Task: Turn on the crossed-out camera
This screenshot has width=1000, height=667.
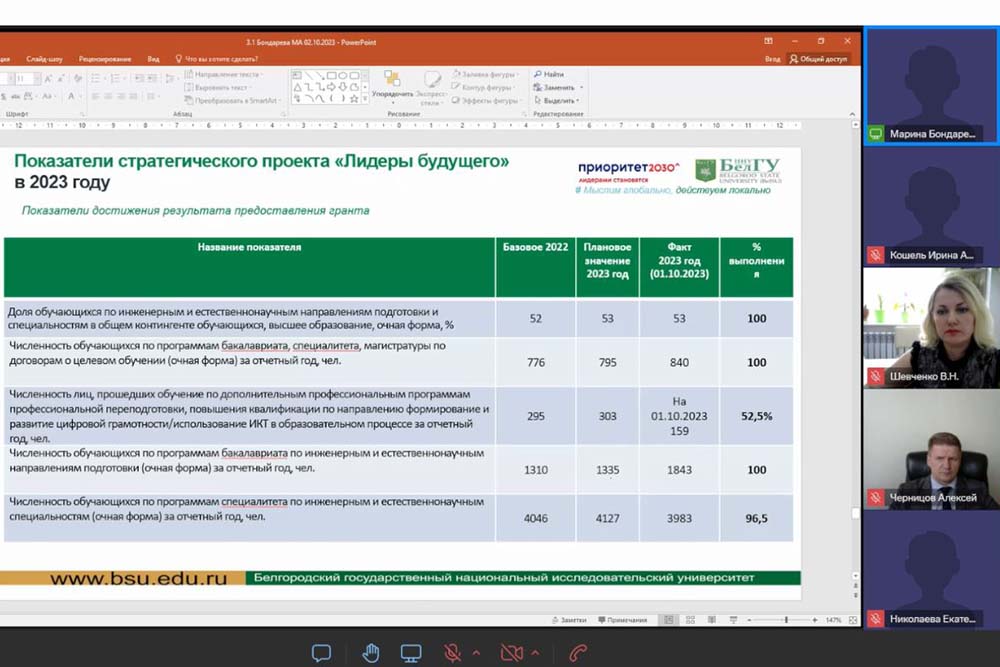Action: pyautogui.click(x=512, y=653)
